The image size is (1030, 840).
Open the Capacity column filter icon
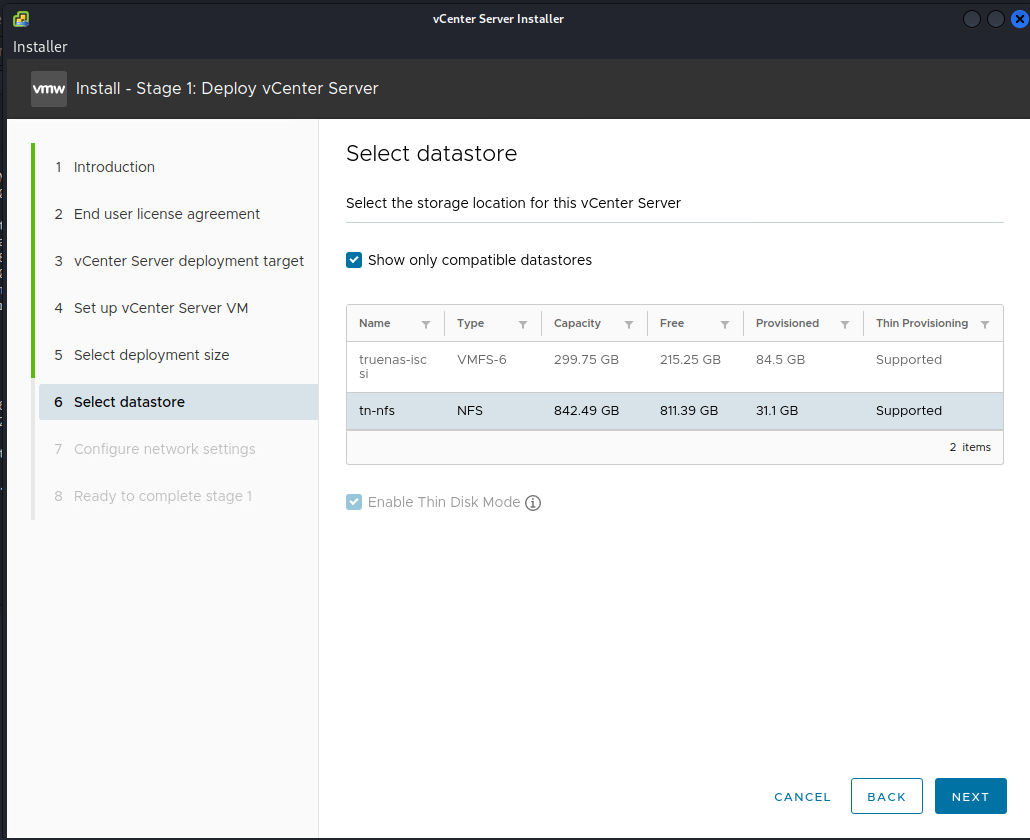click(629, 324)
